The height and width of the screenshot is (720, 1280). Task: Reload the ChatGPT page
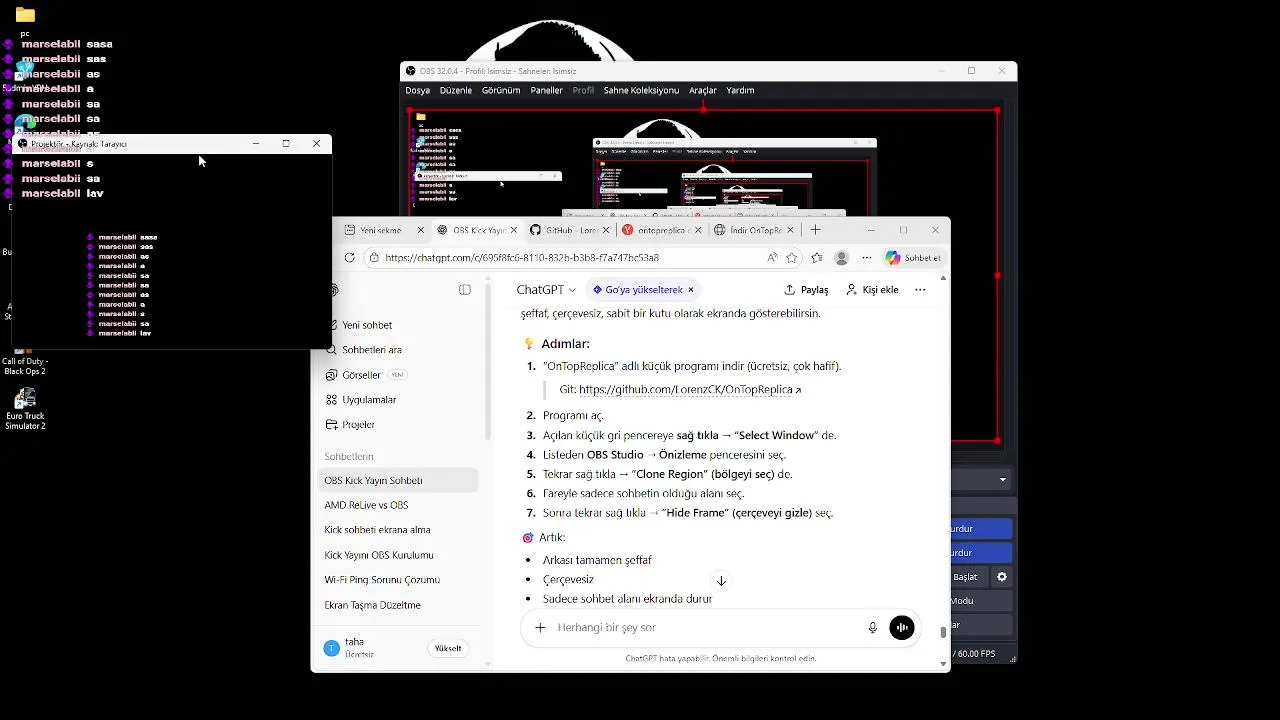pos(349,257)
